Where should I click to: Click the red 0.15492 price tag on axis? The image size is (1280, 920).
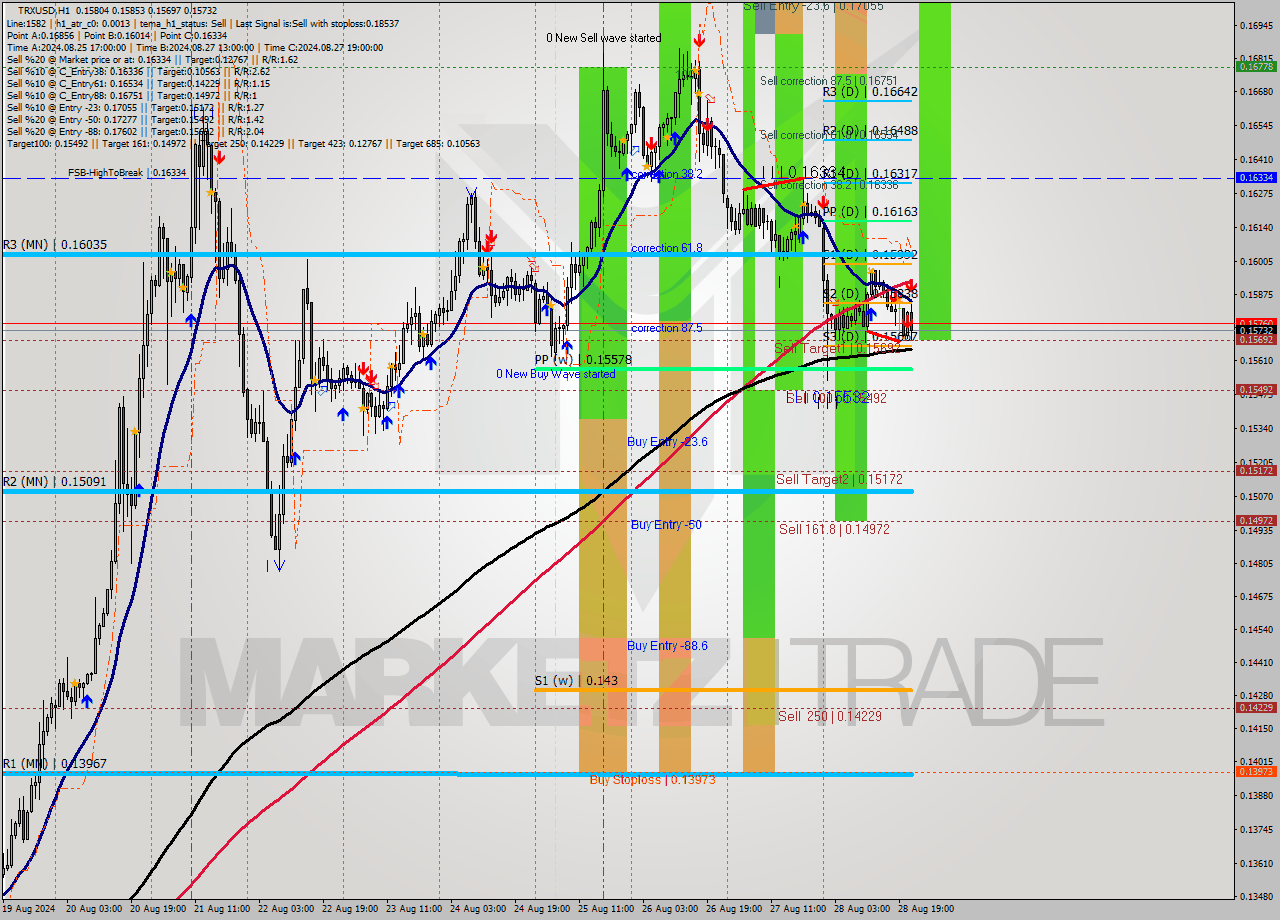coord(1256,390)
